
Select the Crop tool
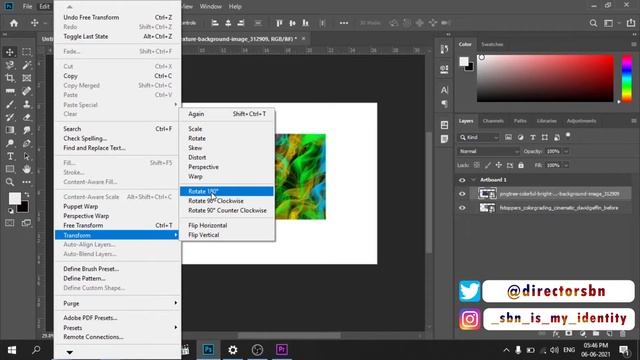[10, 78]
